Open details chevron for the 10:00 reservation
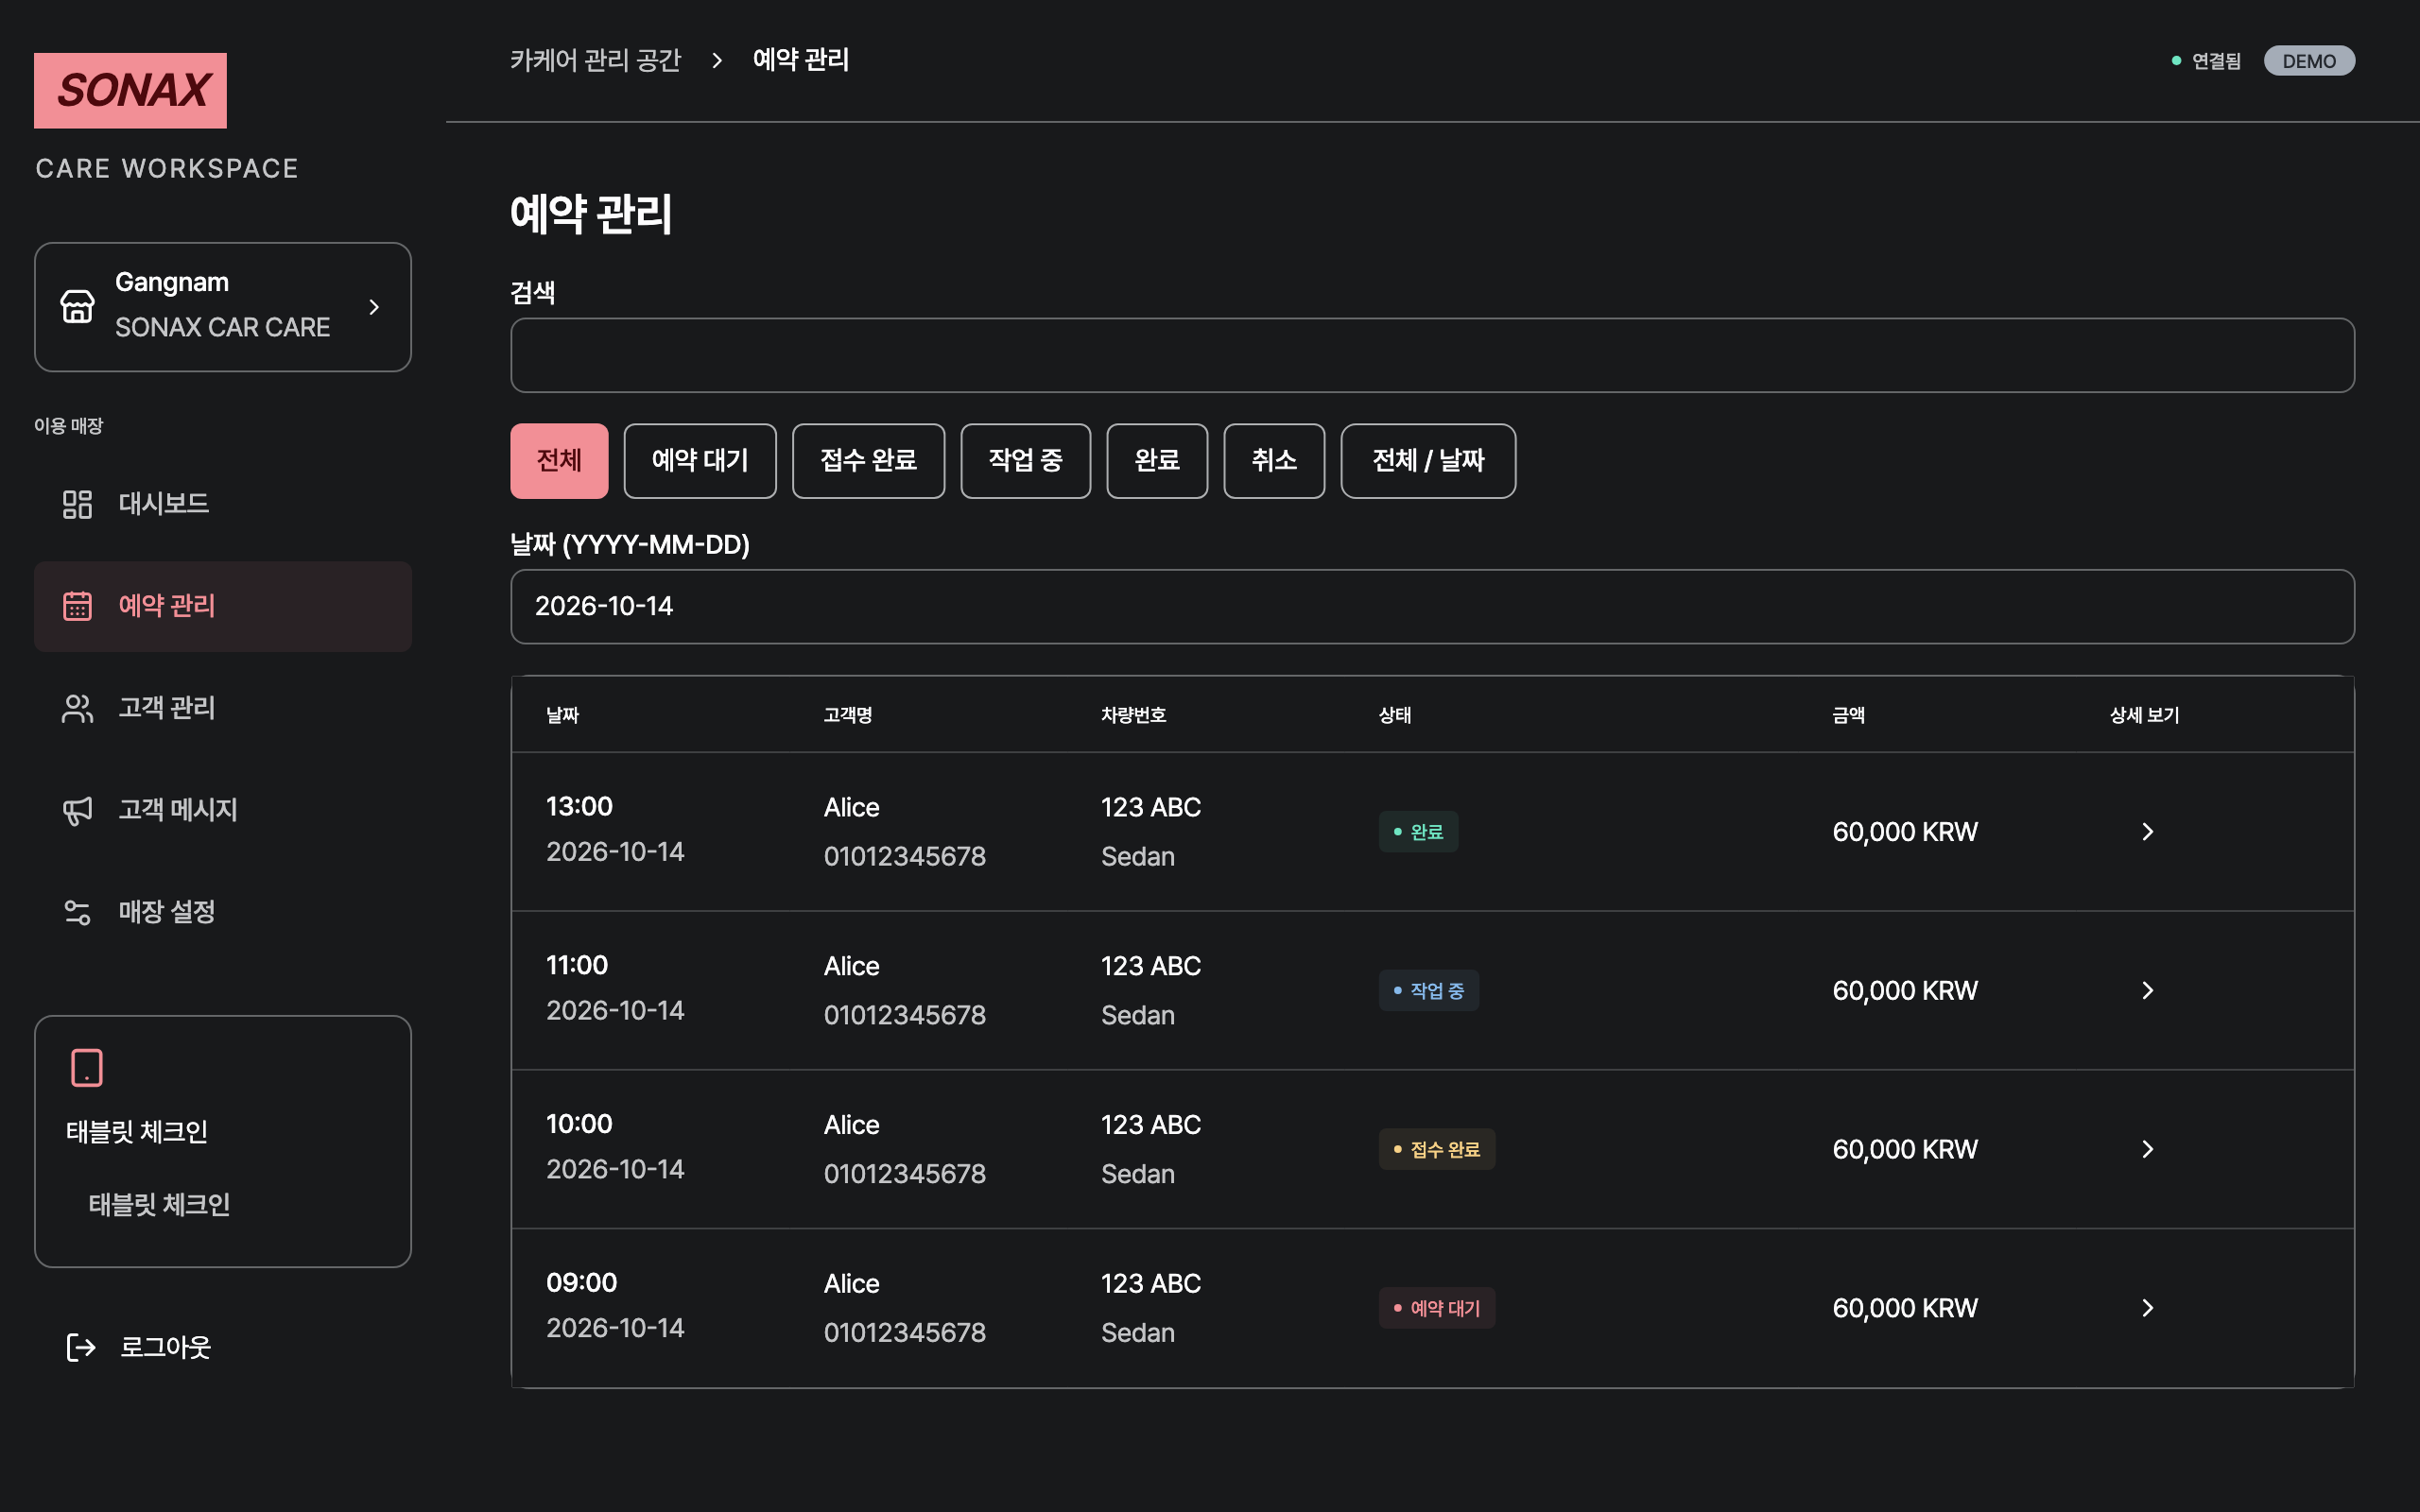 pyautogui.click(x=2147, y=1150)
